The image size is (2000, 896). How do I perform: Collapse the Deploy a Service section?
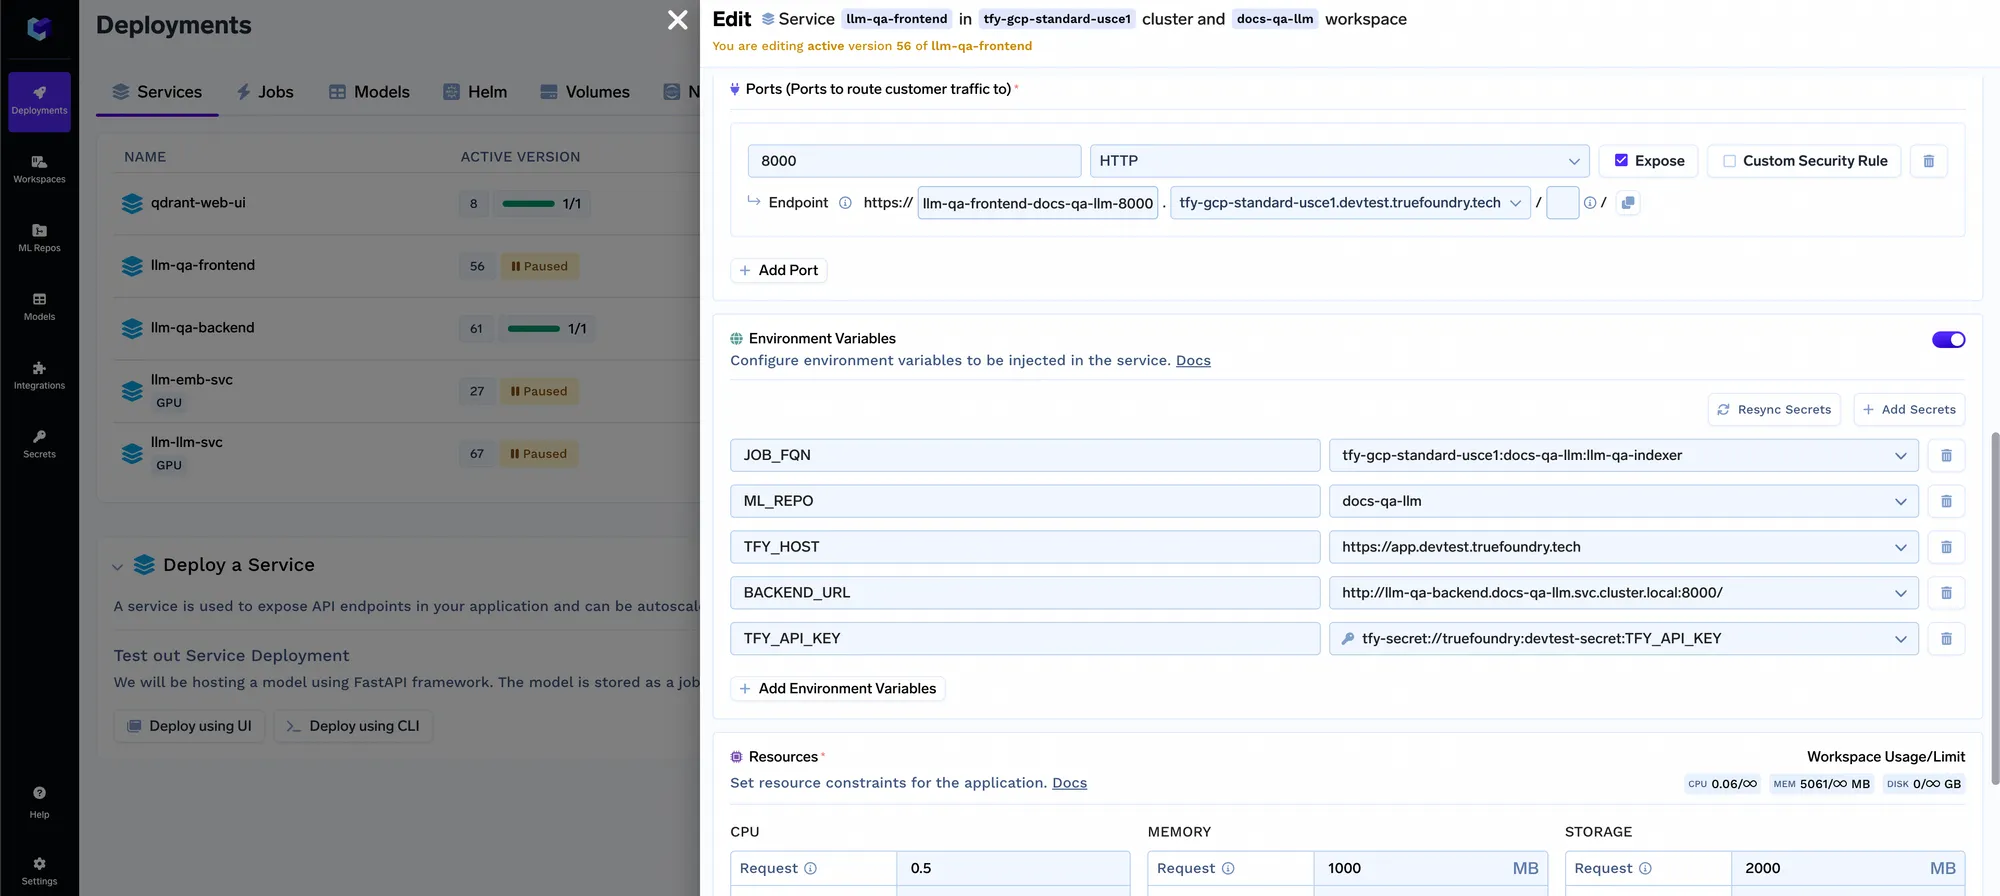(x=117, y=567)
